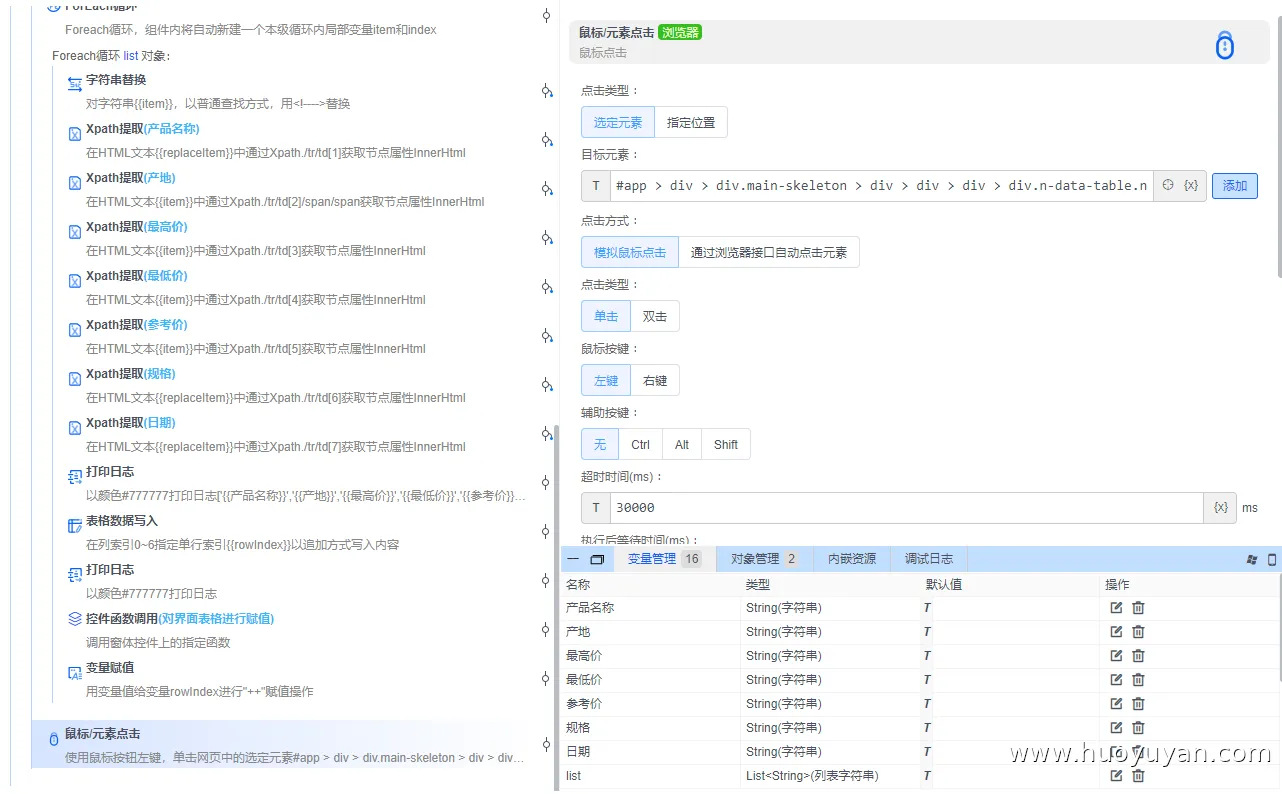Click the Xpath提取(最高价) step icon
Screen dimensions: 1282x794
pos(75,232)
